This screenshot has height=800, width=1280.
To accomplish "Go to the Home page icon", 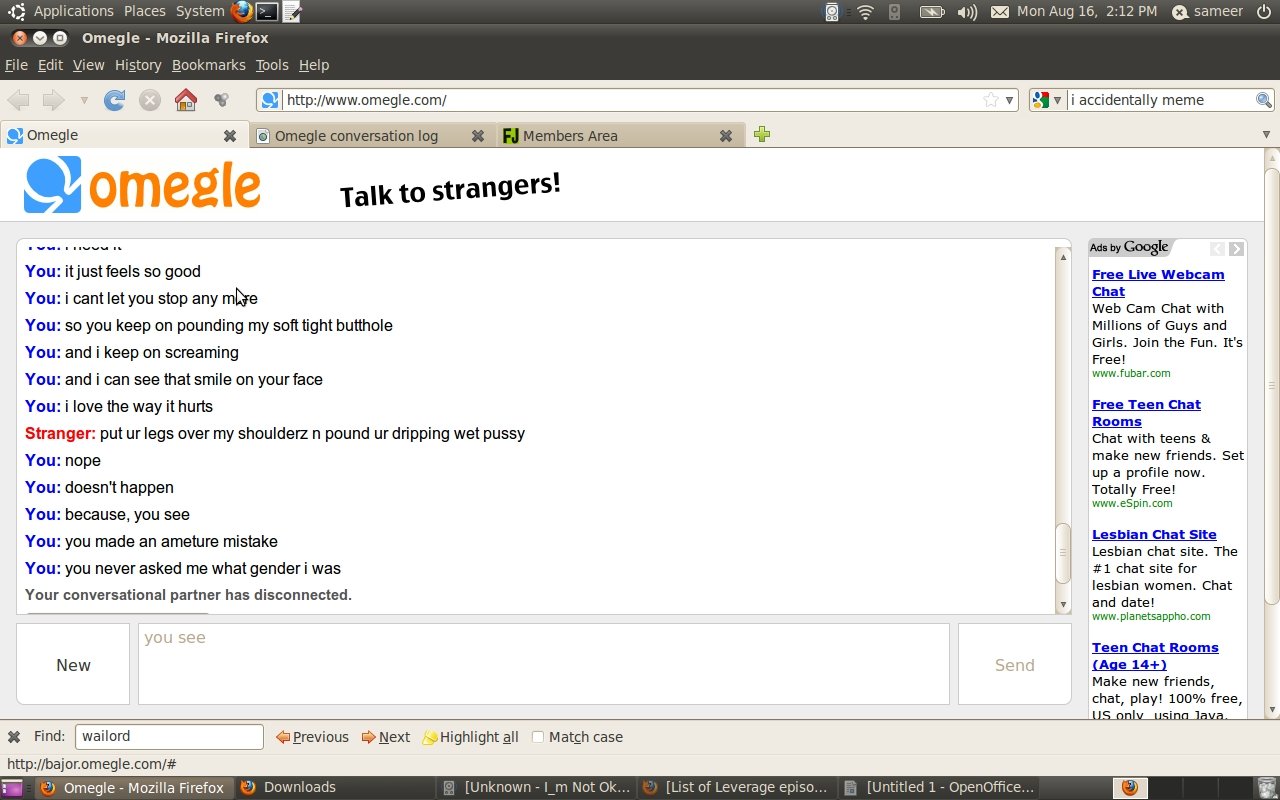I will (x=186, y=100).
